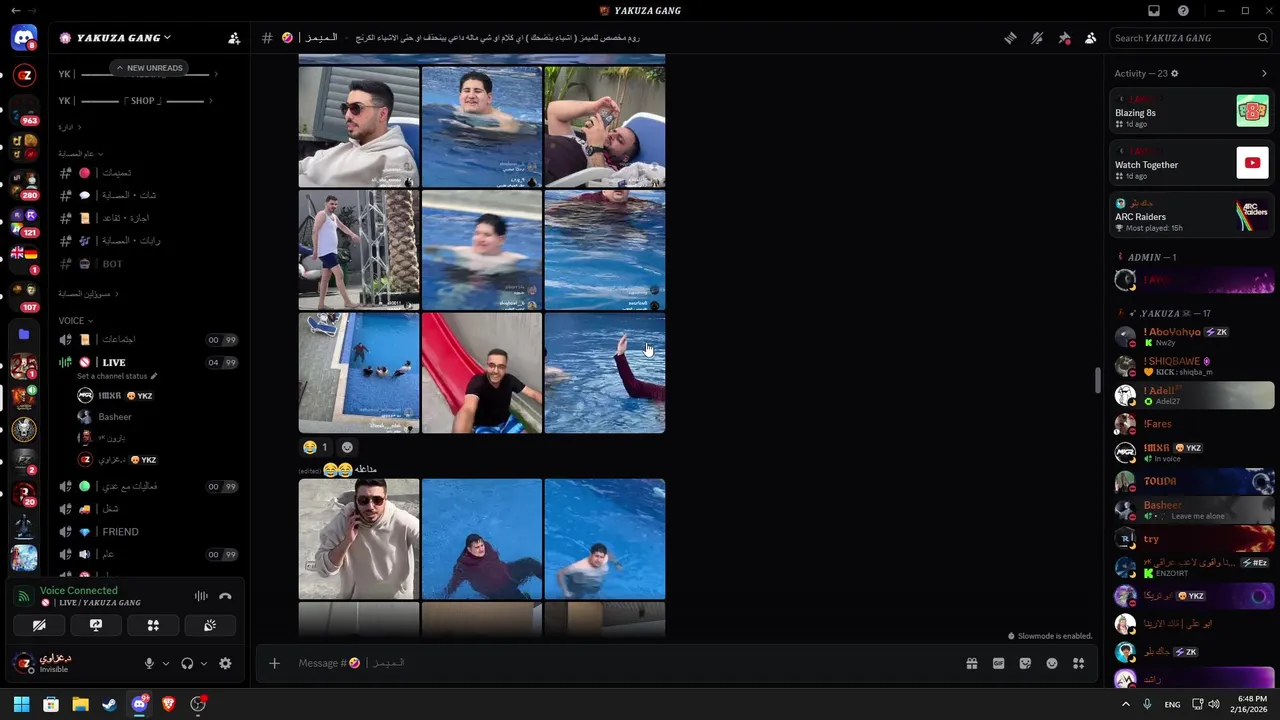Expand the Activity panel arrow
The width and height of the screenshot is (1280, 720).
click(x=1264, y=73)
